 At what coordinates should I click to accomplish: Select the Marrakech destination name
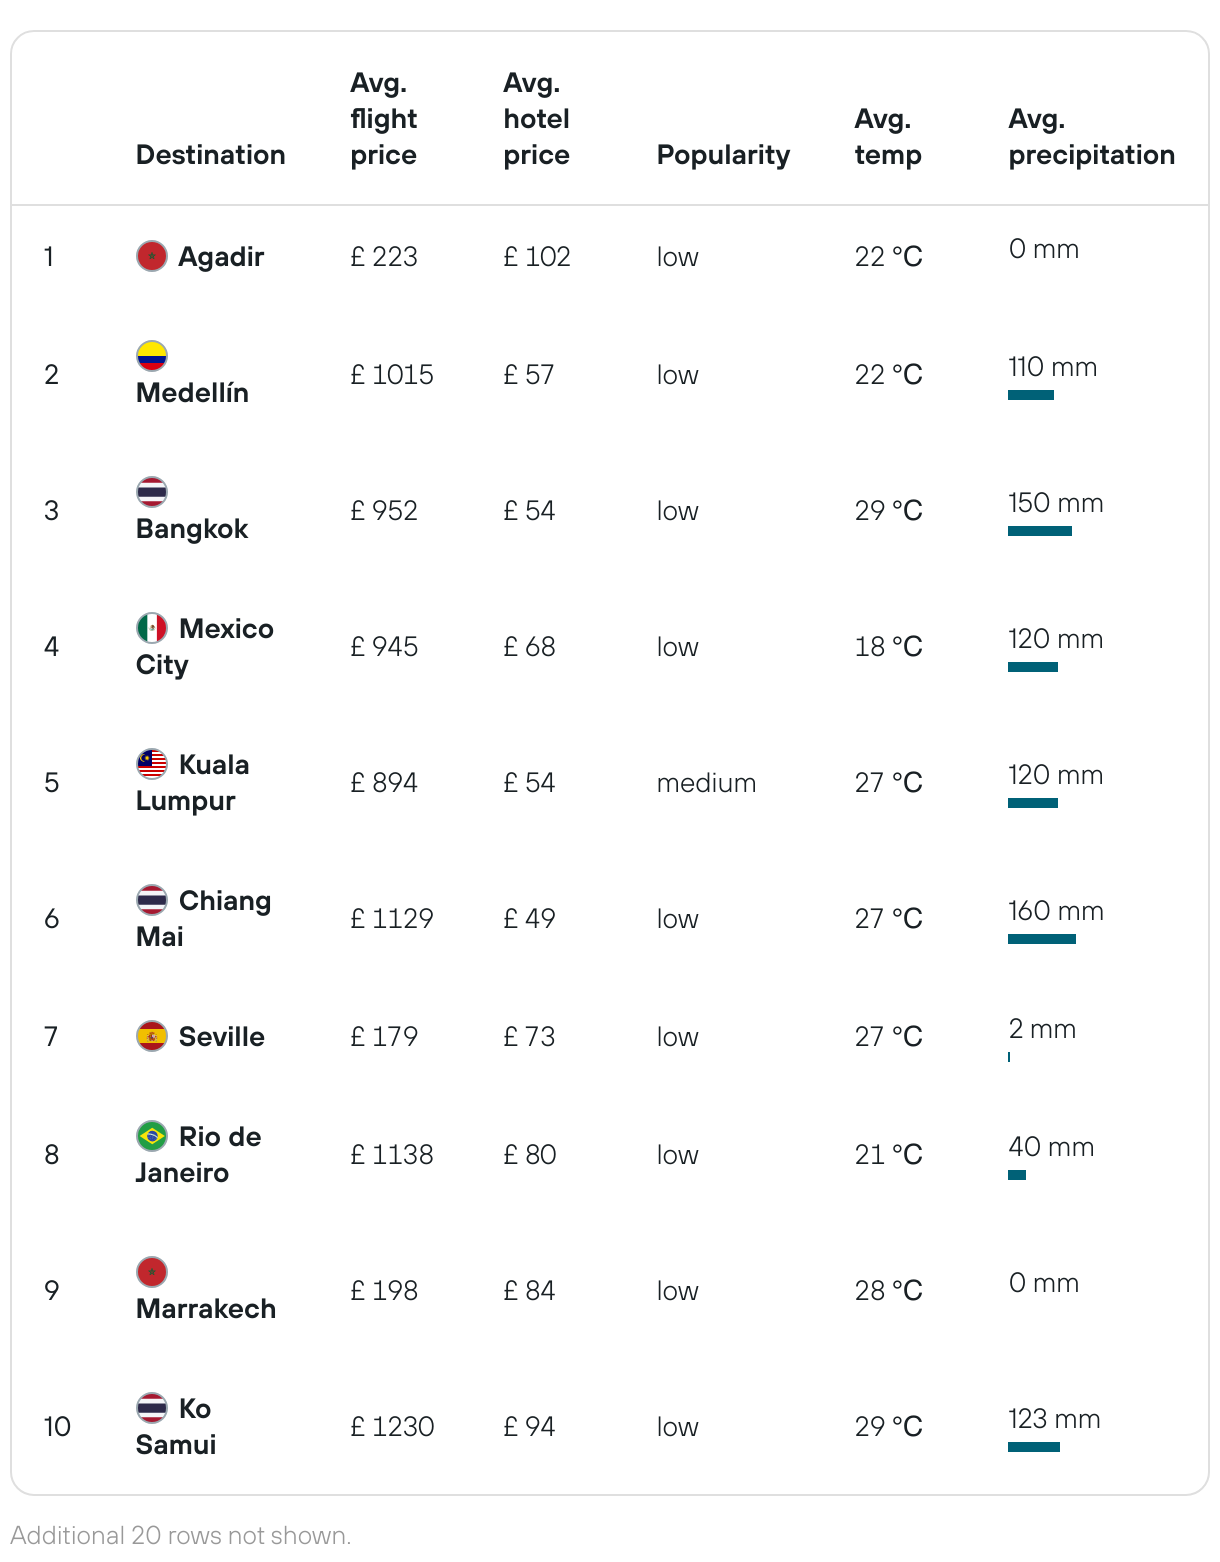click(x=206, y=1309)
